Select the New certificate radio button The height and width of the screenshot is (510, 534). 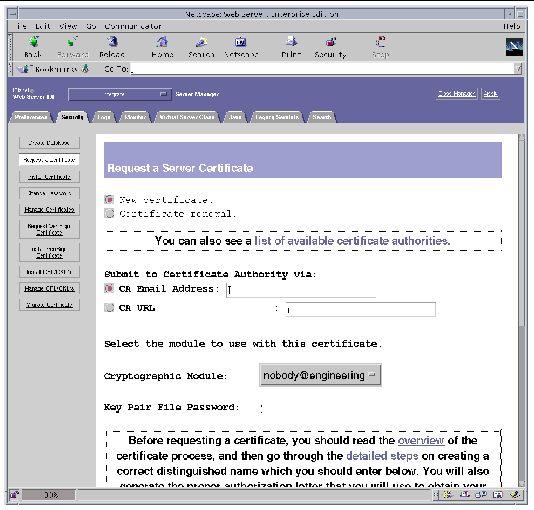coord(109,199)
